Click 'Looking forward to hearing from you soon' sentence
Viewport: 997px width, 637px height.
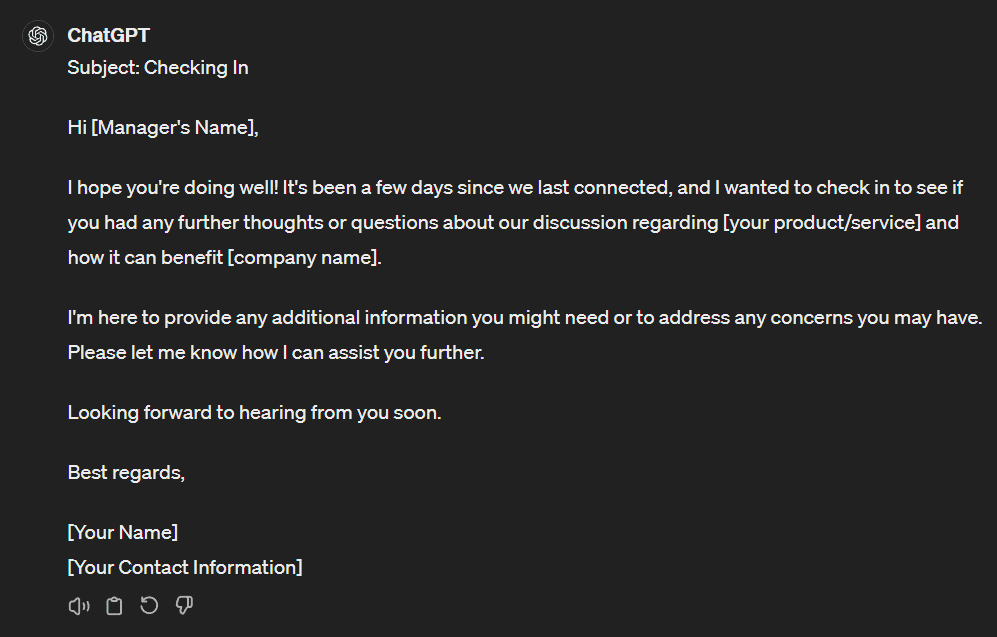pyautogui.click(x=254, y=413)
